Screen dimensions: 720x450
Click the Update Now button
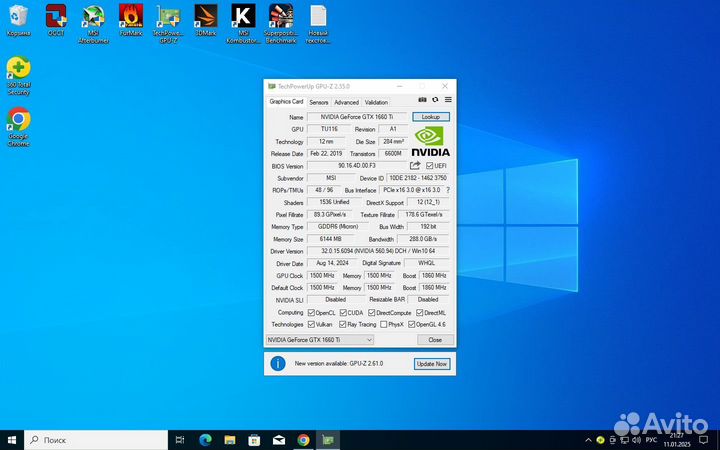(432, 364)
